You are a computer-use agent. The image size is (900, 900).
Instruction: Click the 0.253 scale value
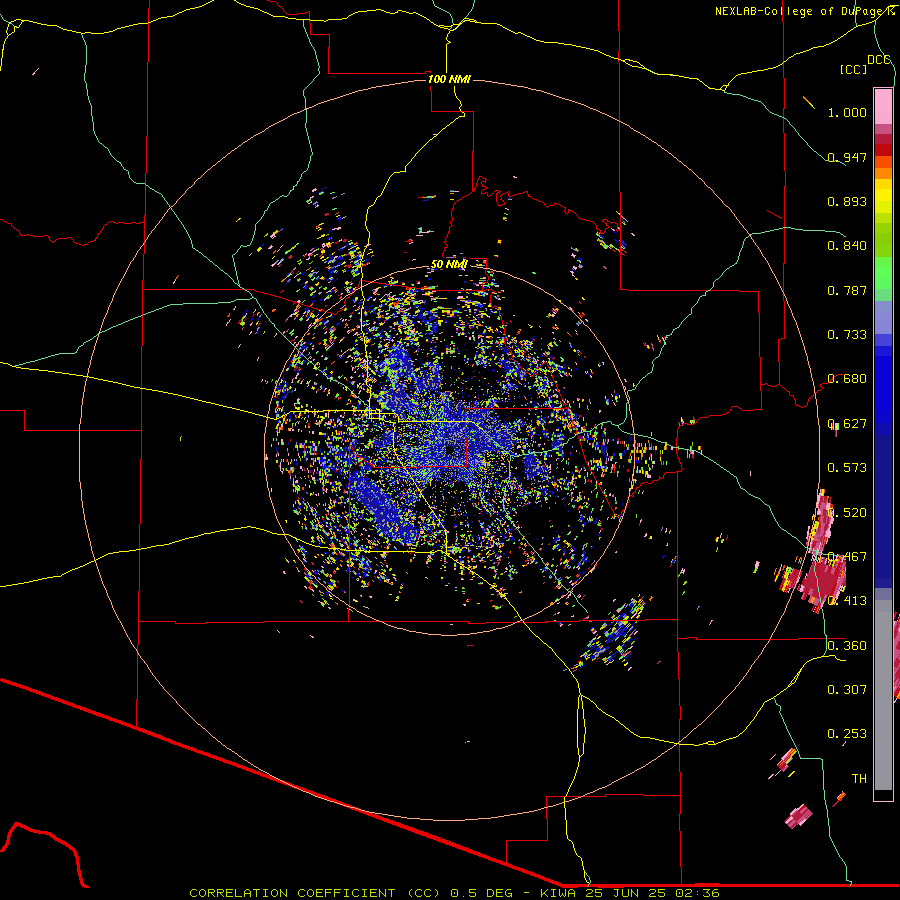847,734
